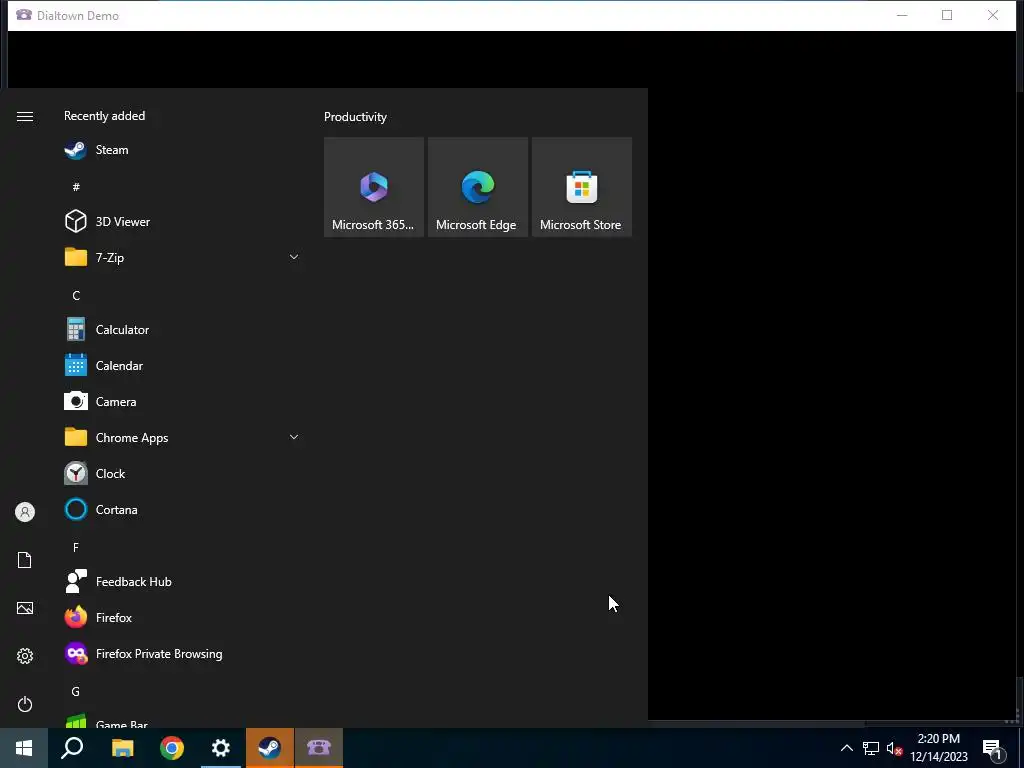Screen dimensions: 1024x768
Task: Open the Microsoft 365 tile
Action: (374, 187)
